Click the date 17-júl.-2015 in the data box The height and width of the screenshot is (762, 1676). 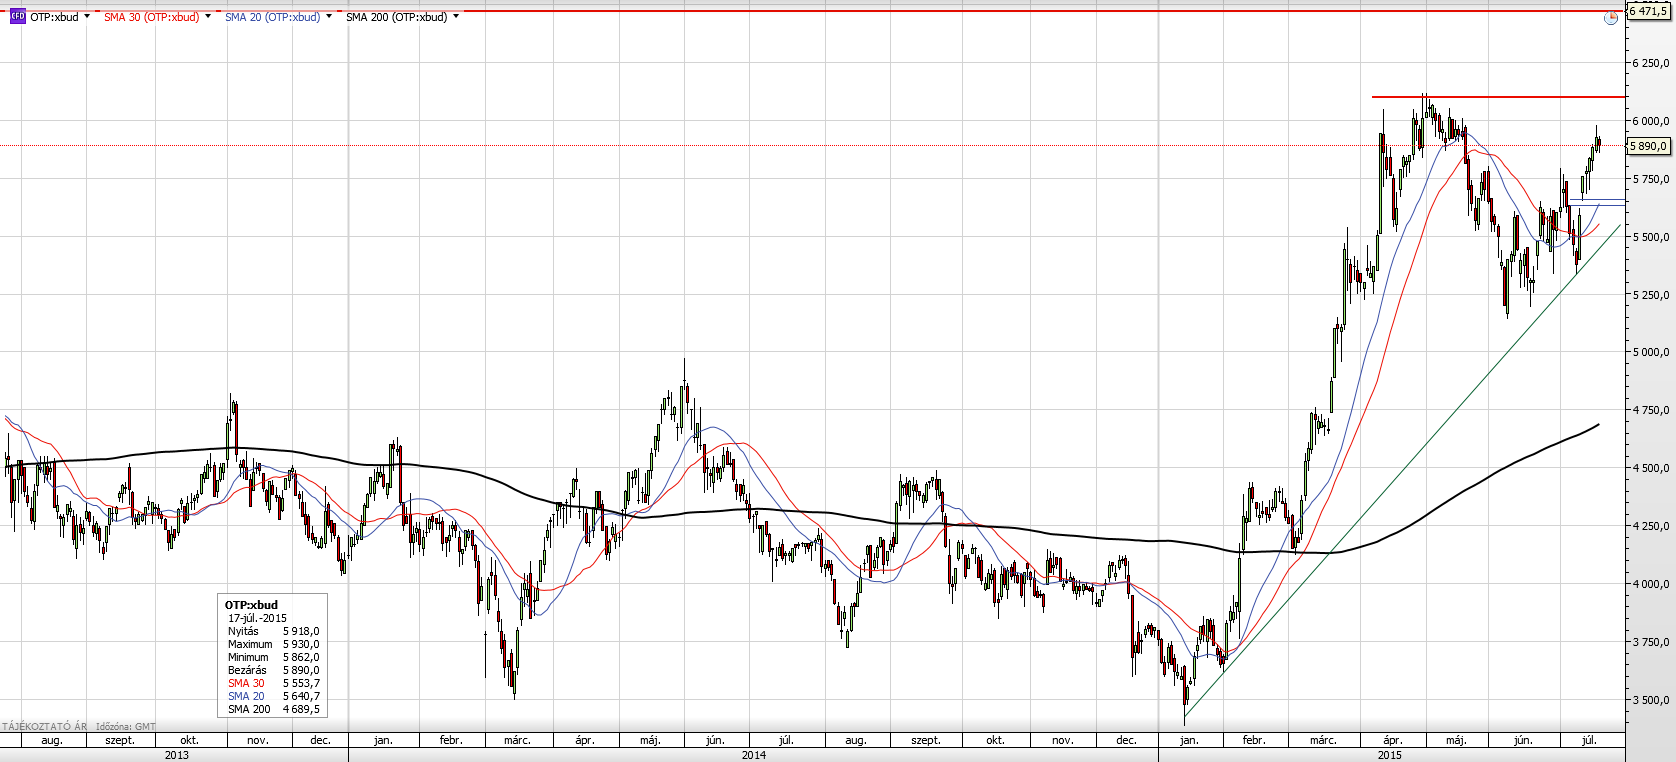257,618
